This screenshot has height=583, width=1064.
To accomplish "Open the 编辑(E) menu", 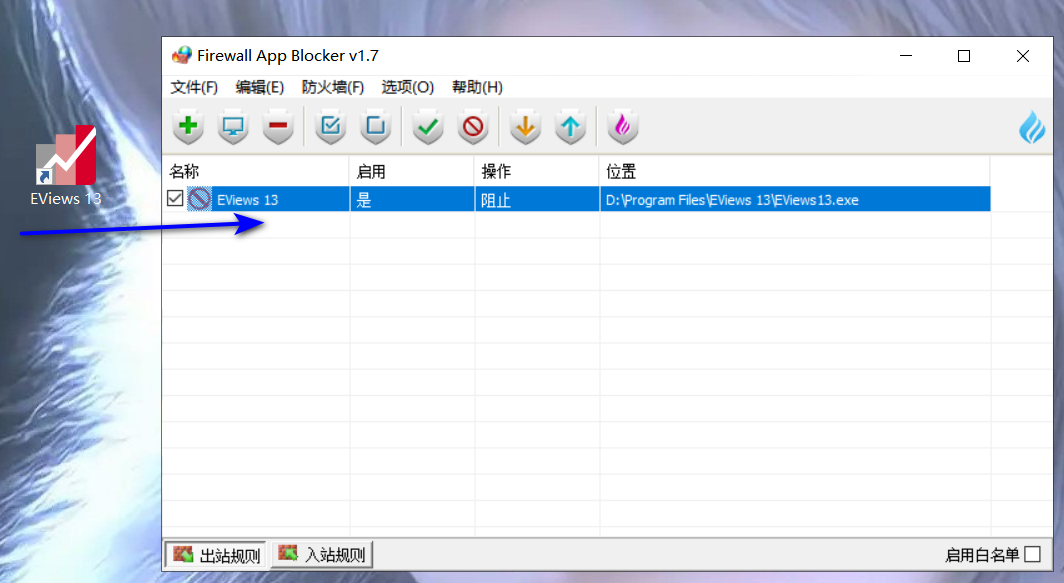I will (259, 87).
